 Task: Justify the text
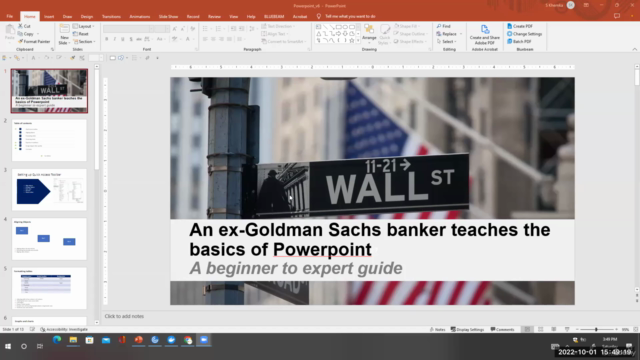click(x=229, y=39)
